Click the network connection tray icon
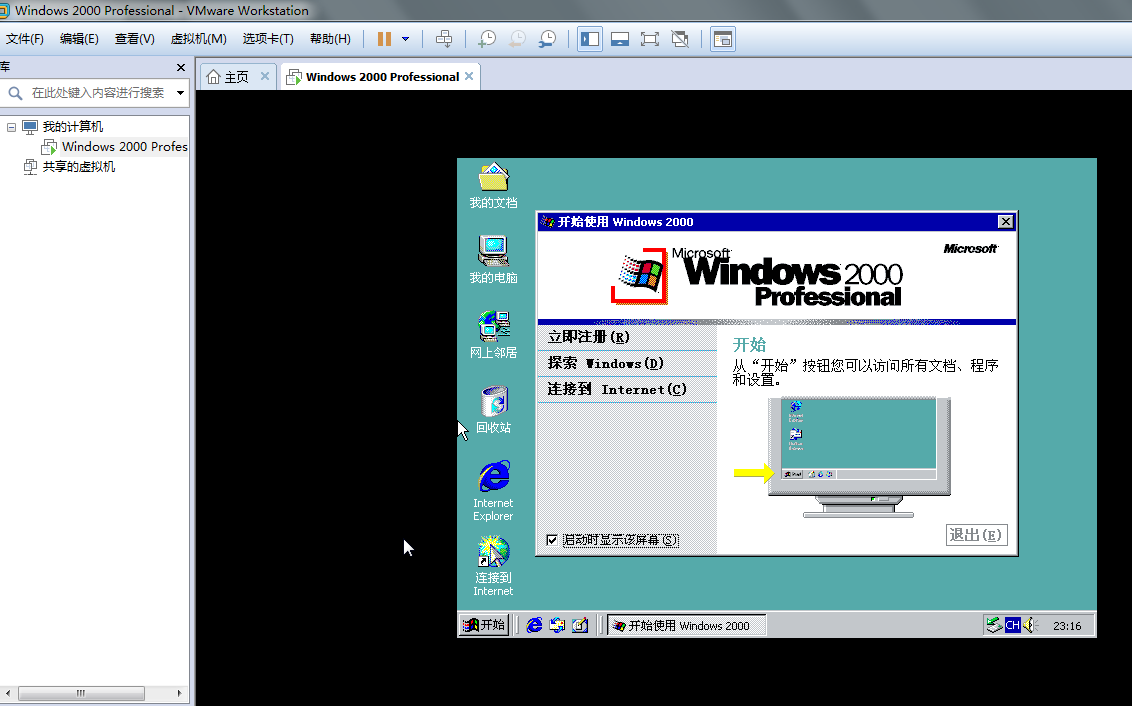The width and height of the screenshot is (1132, 706). (994, 625)
